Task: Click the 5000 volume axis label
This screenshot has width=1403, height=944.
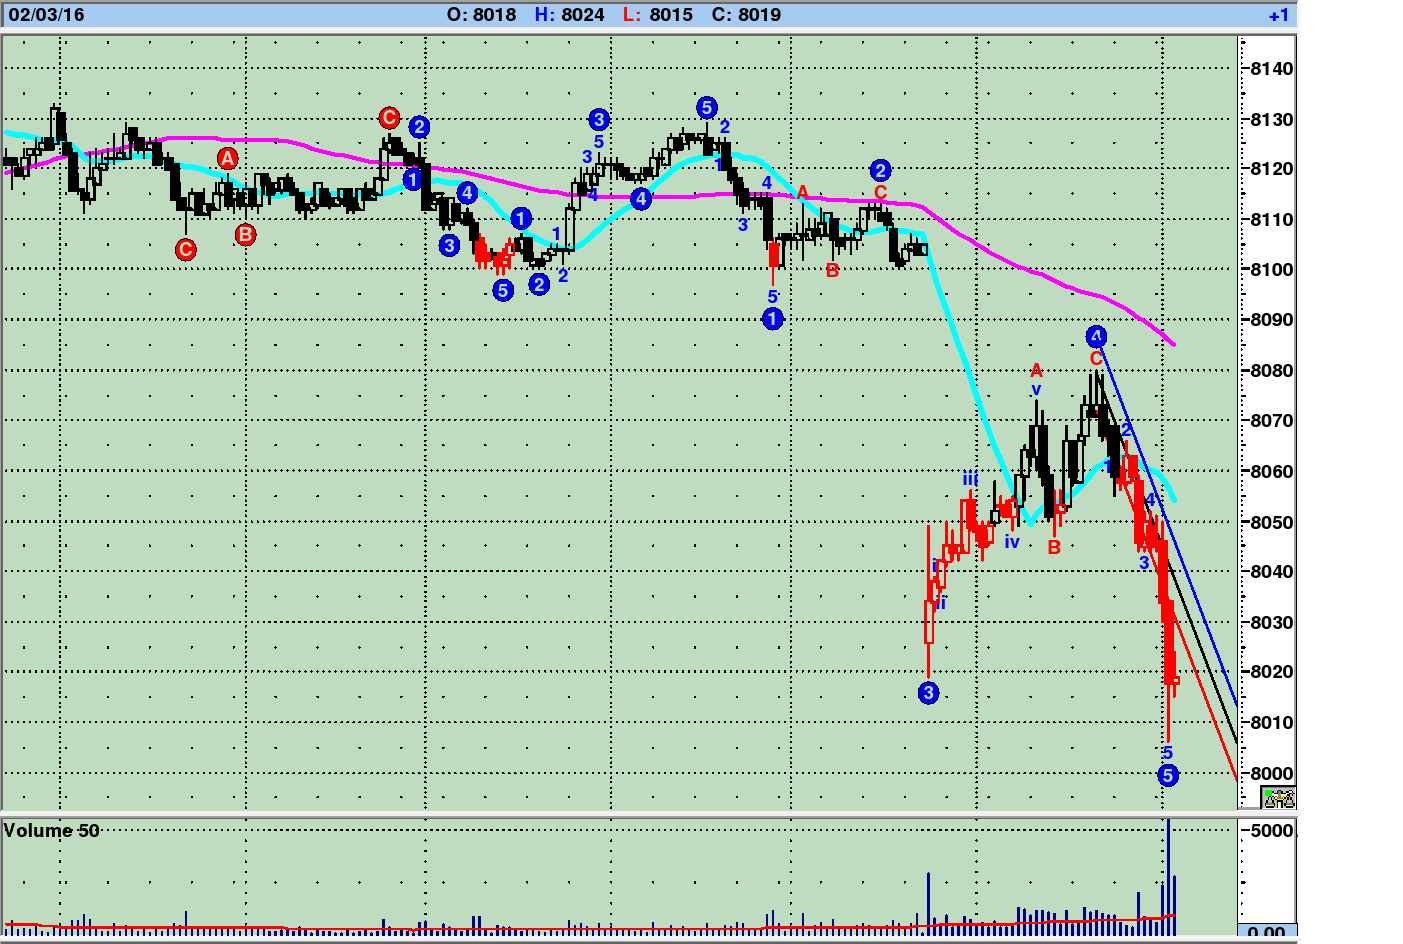Action: (x=1272, y=831)
